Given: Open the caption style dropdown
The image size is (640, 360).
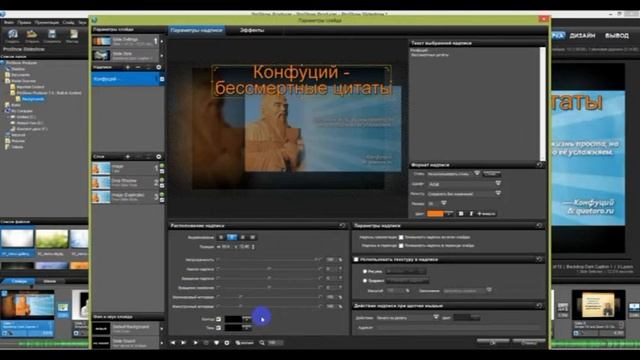Looking at the screenshot, I should (x=454, y=174).
